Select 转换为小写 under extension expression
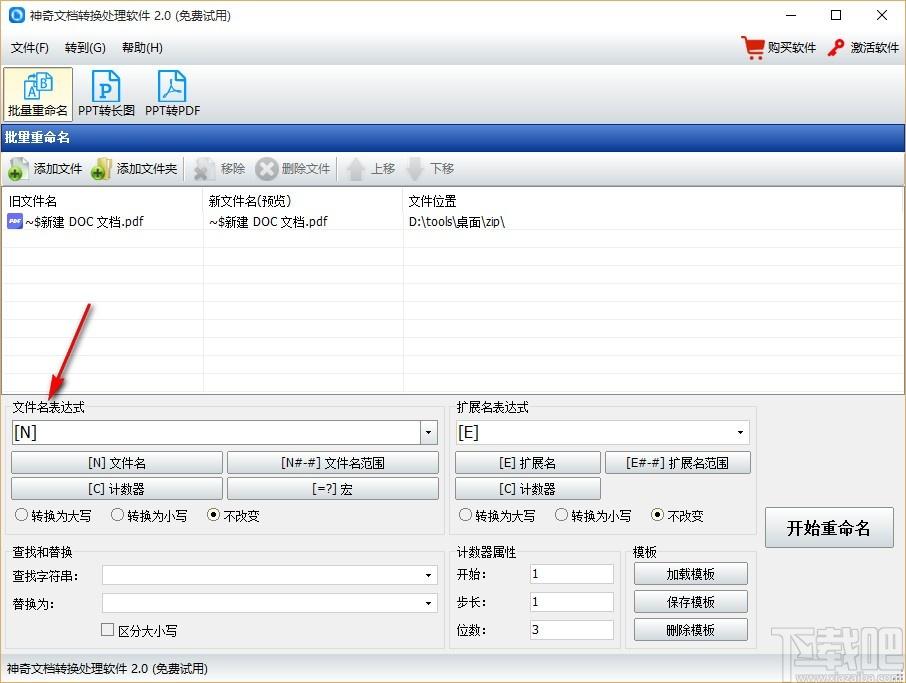The image size is (906, 683). pyautogui.click(x=562, y=516)
